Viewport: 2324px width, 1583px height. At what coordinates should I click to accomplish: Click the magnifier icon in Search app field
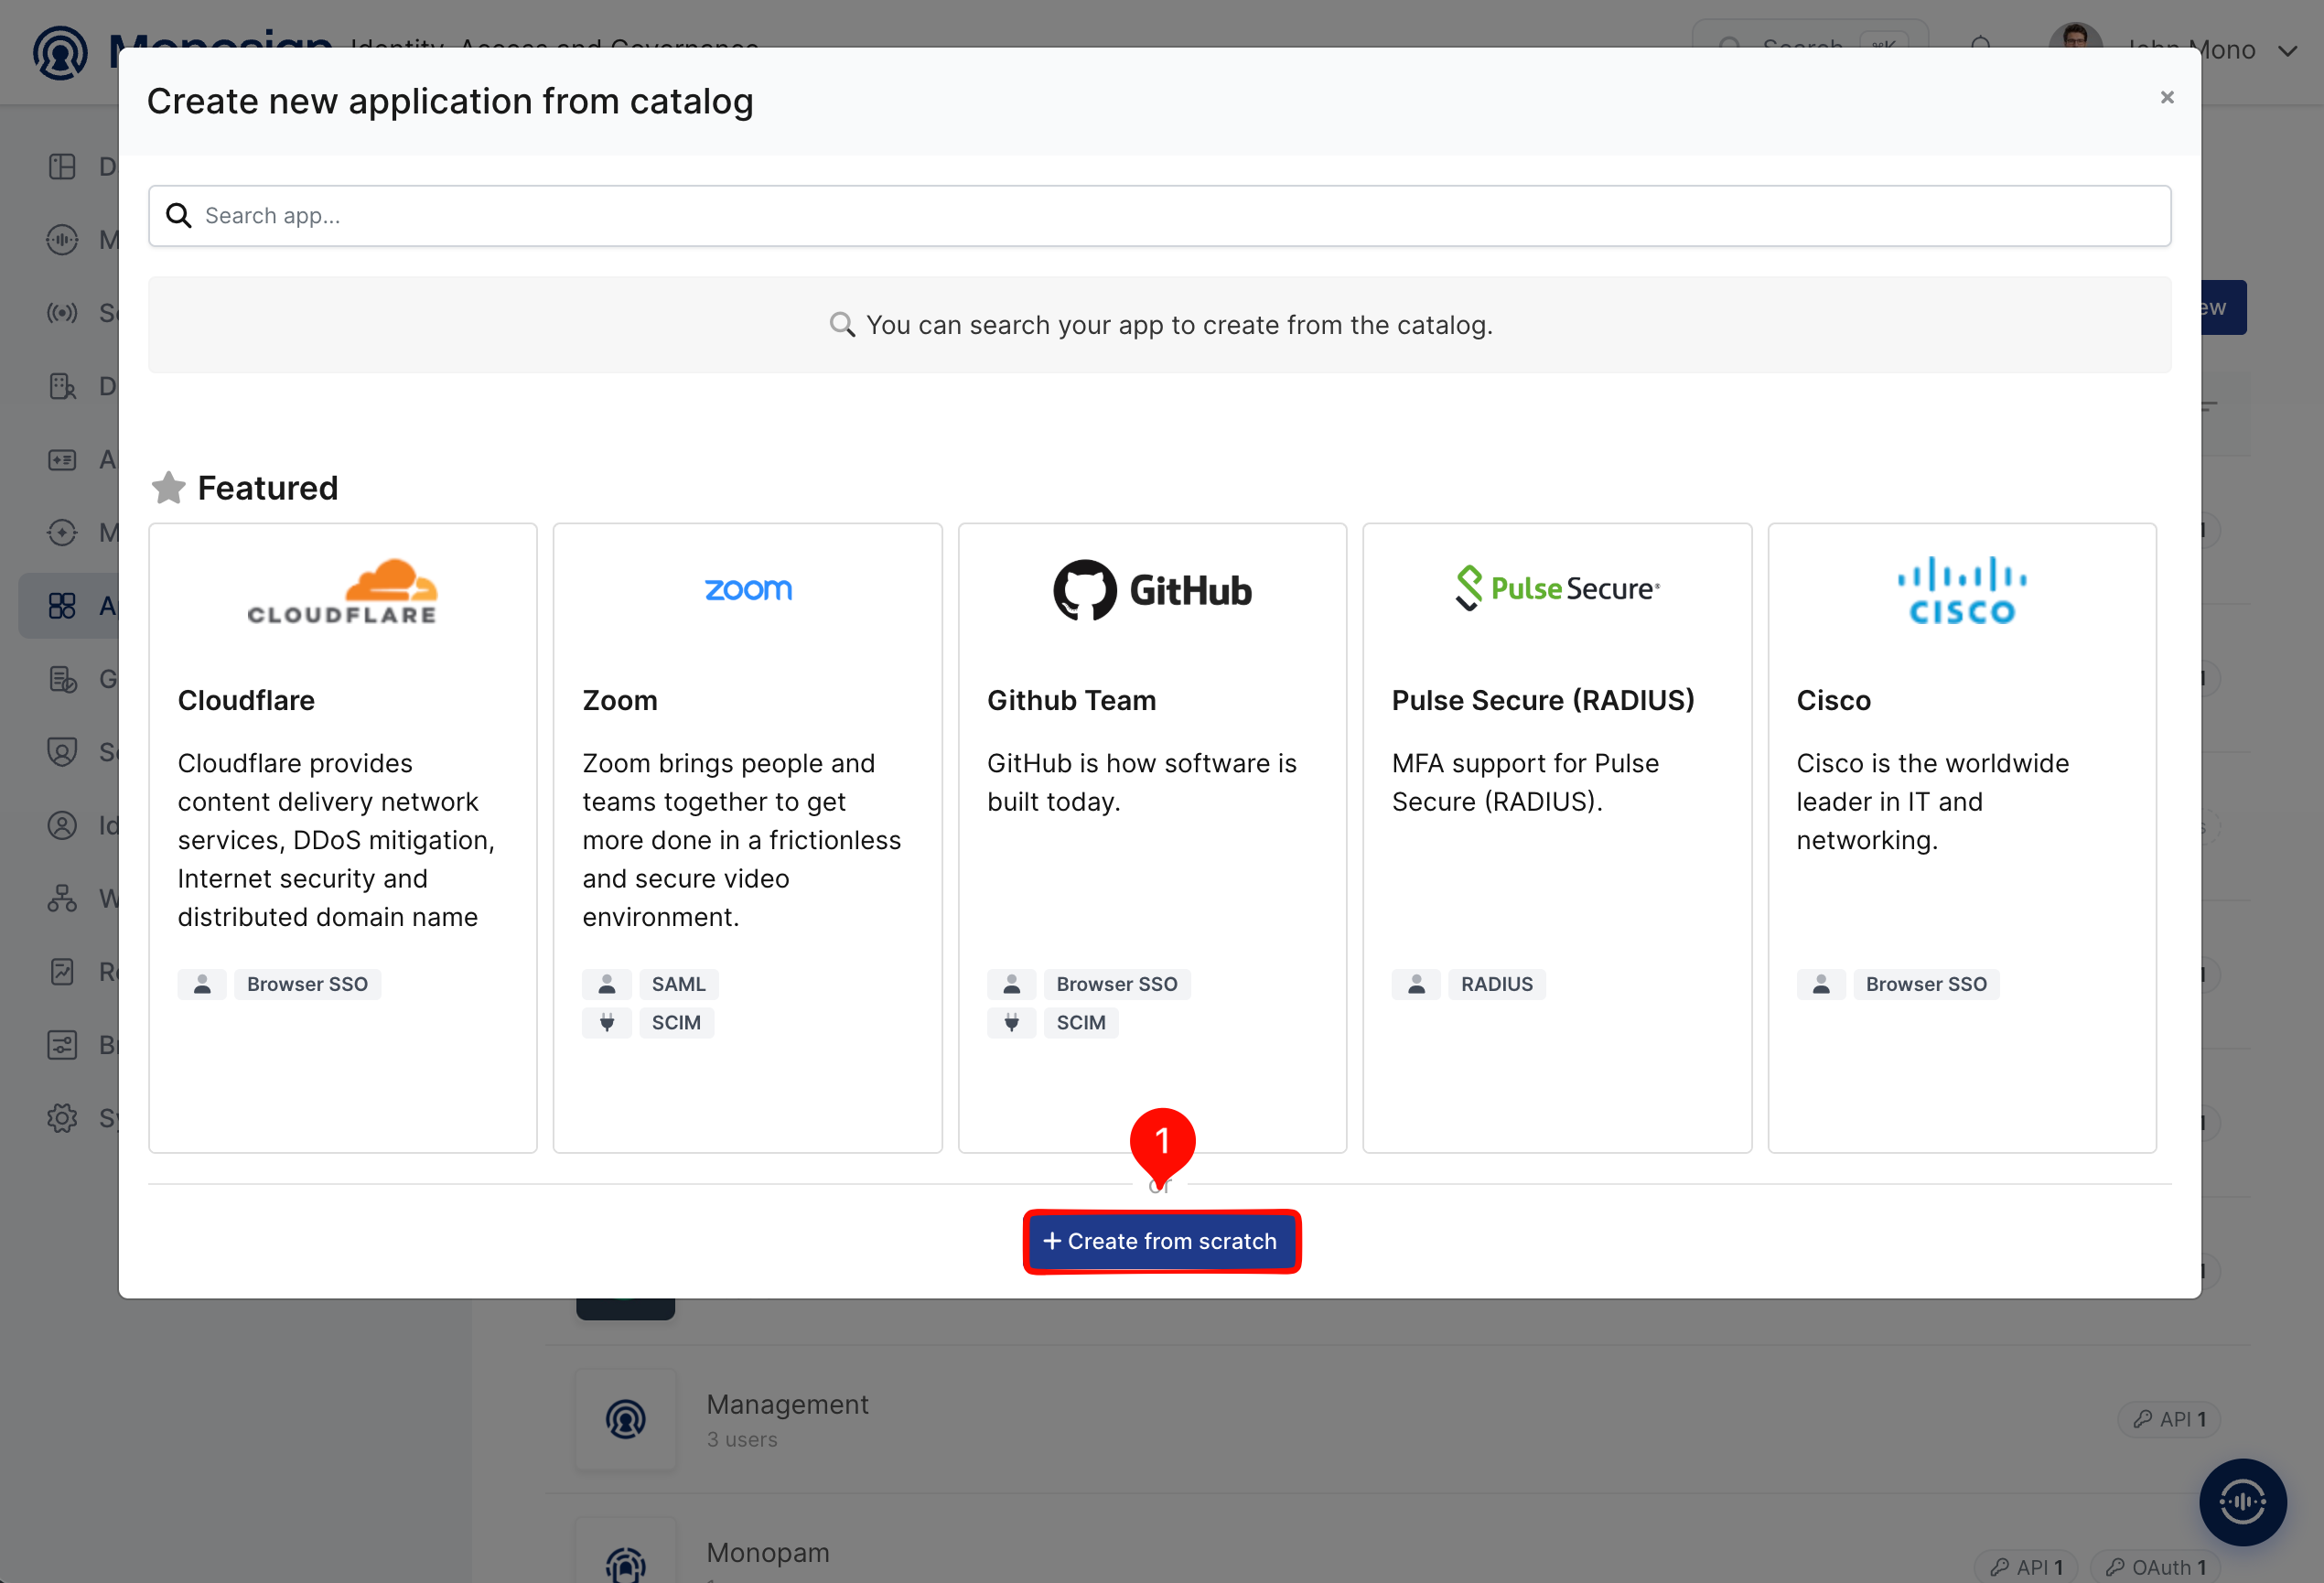pos(179,216)
